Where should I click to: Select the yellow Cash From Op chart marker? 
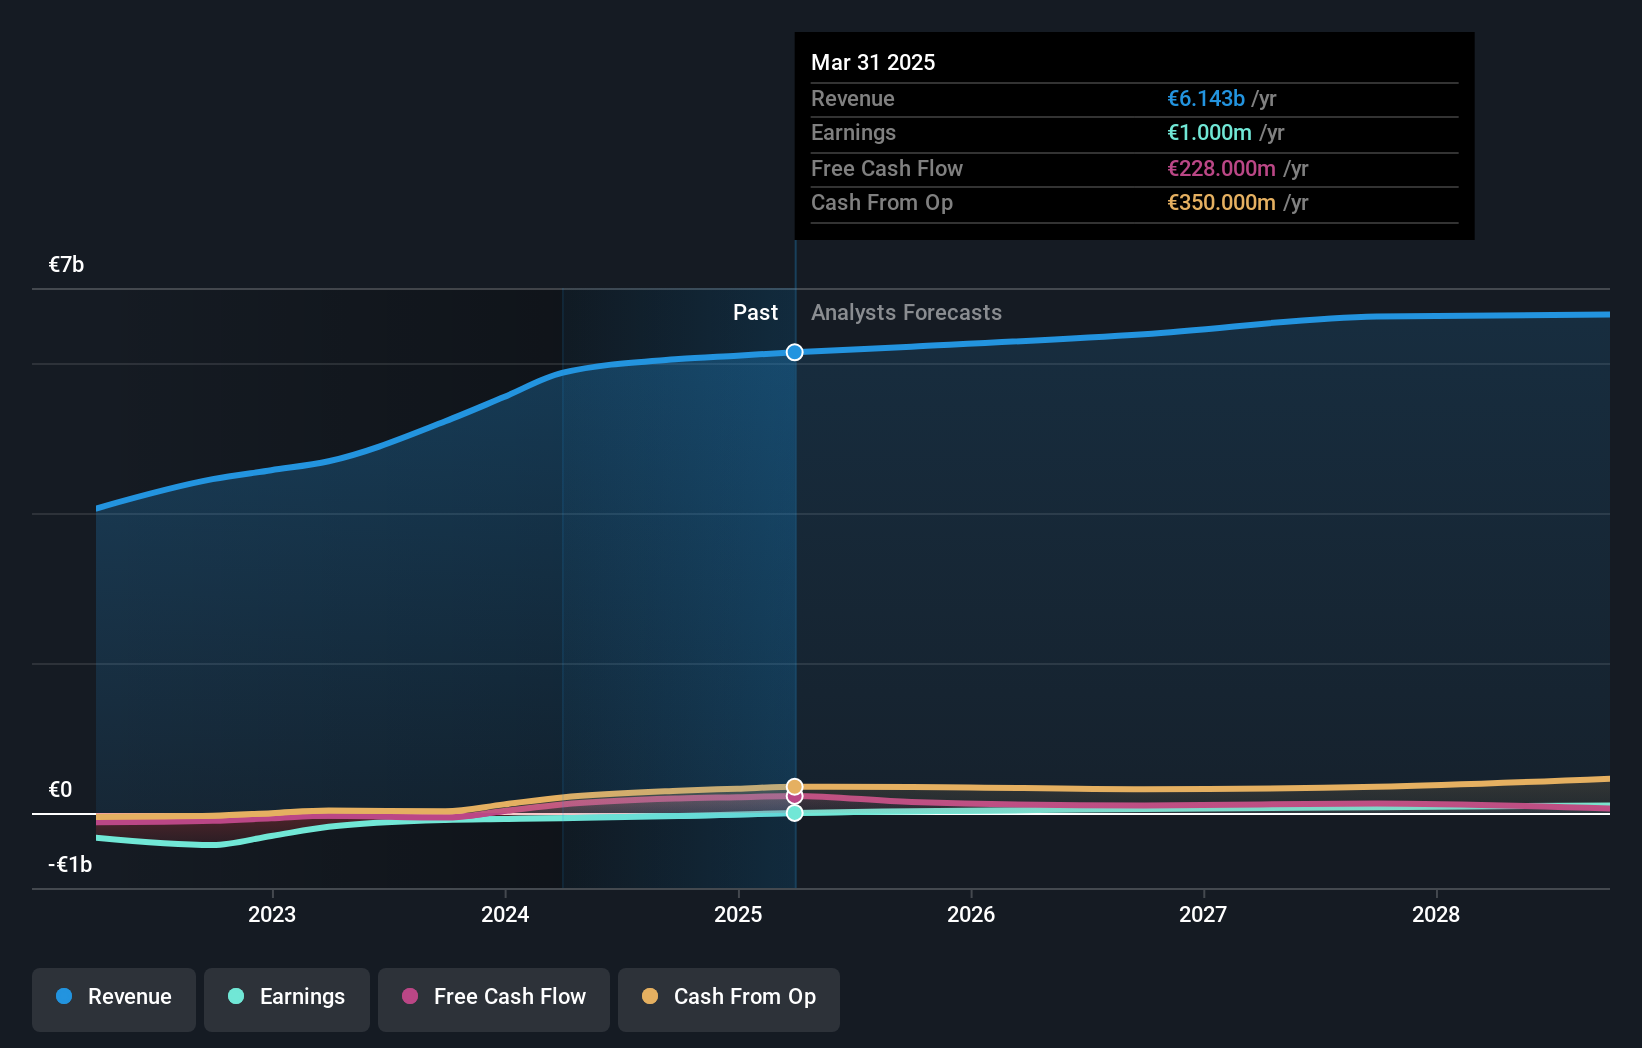pyautogui.click(x=794, y=785)
